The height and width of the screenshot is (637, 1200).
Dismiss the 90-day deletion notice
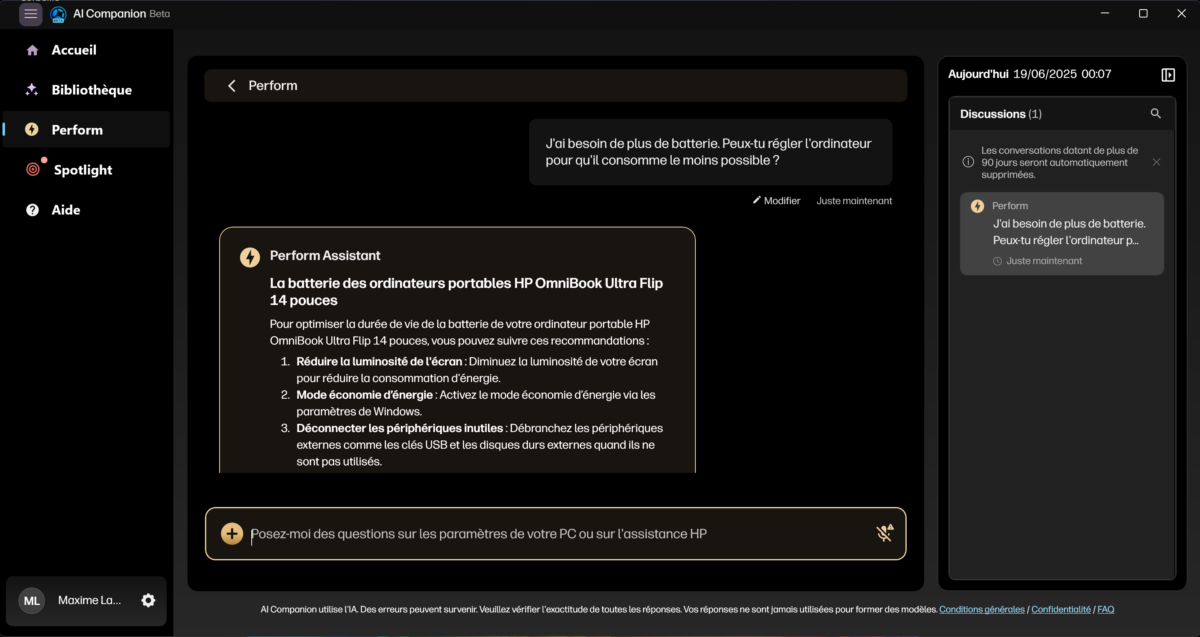pos(1157,162)
